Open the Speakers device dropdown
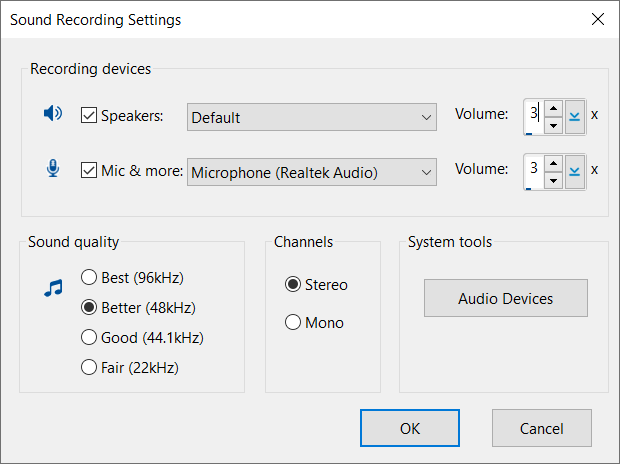The height and width of the screenshot is (464, 620). [x=312, y=117]
